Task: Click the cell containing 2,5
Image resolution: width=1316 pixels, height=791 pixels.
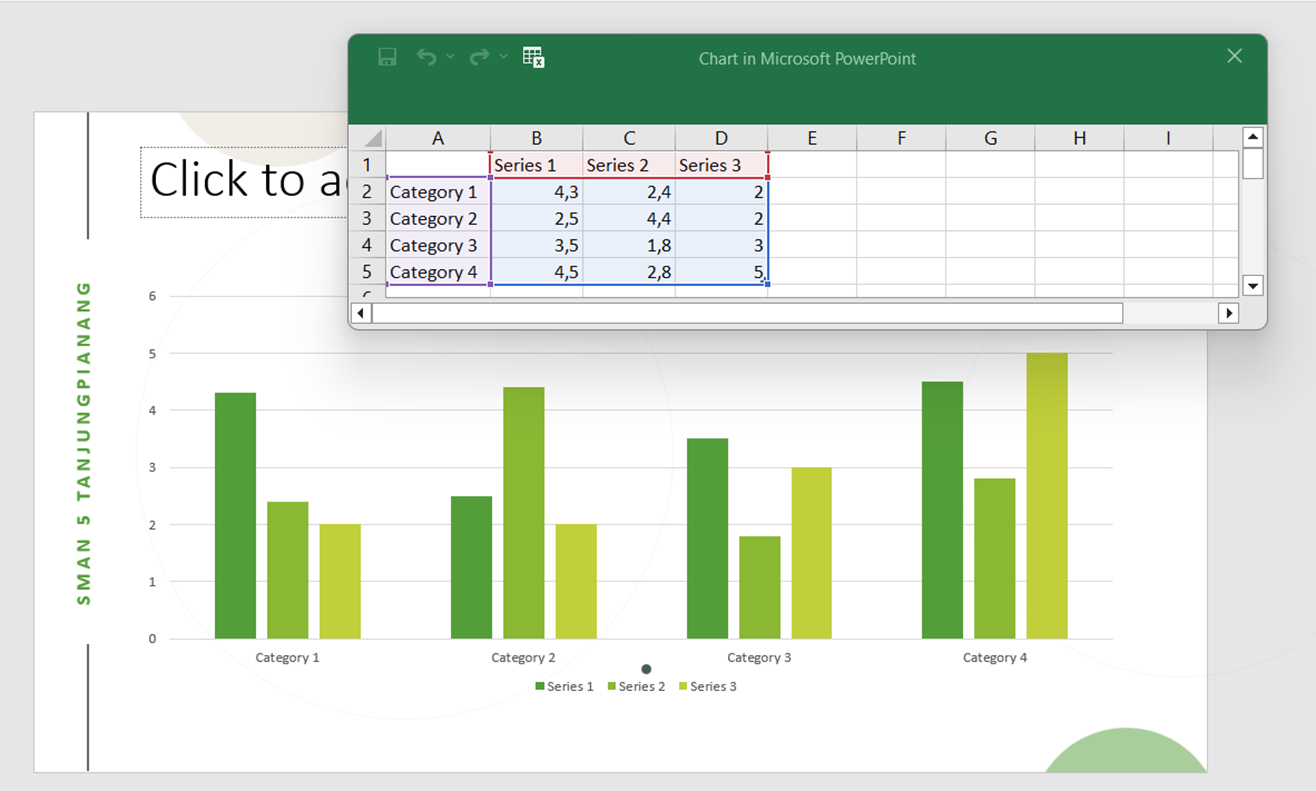Action: pos(537,218)
